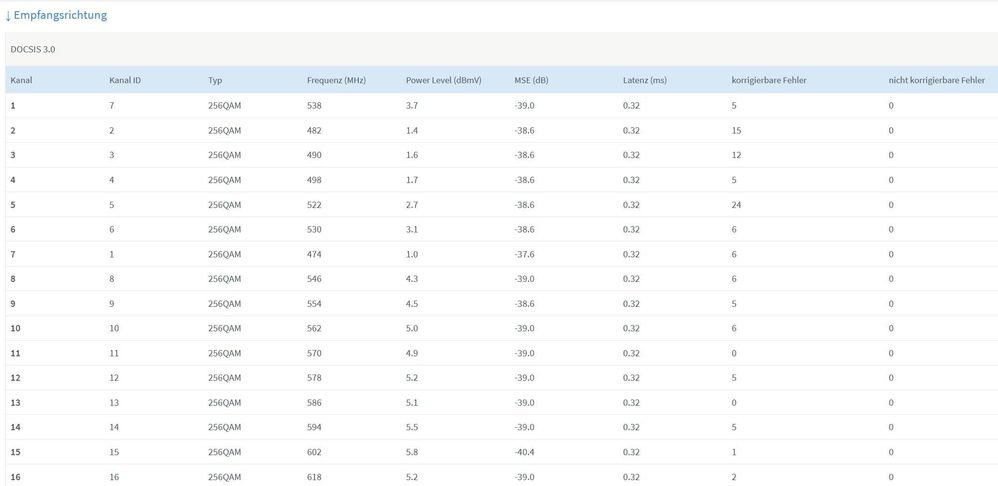Click the Typ column header
Image resolution: width=998 pixels, height=486 pixels.
click(215, 81)
